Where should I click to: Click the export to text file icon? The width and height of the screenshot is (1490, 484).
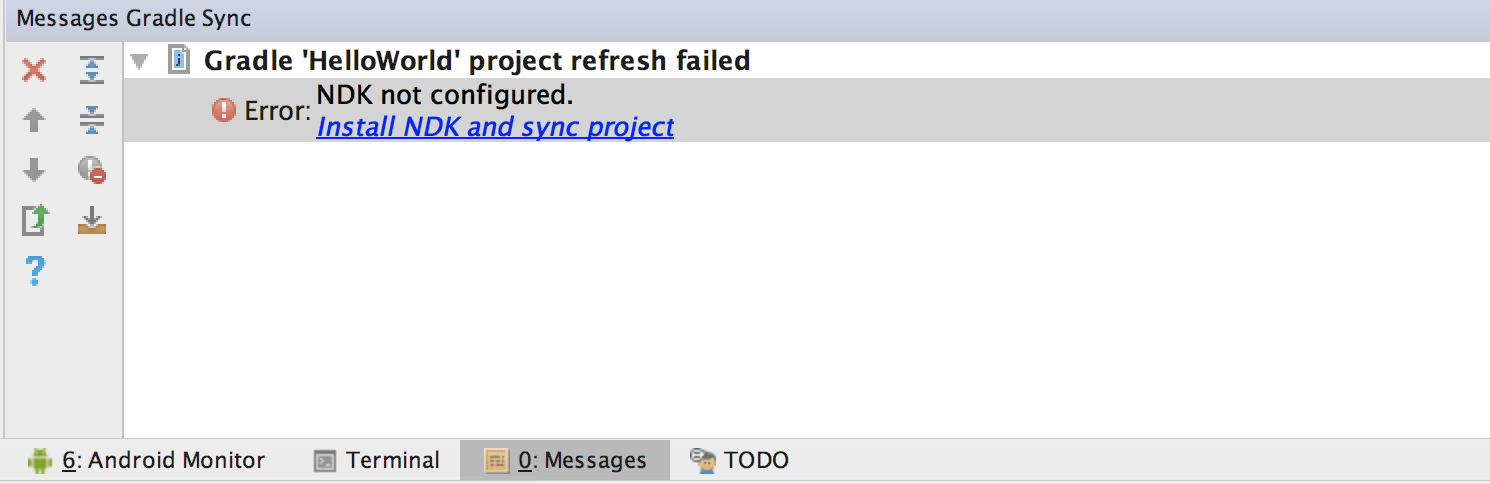tap(34, 219)
